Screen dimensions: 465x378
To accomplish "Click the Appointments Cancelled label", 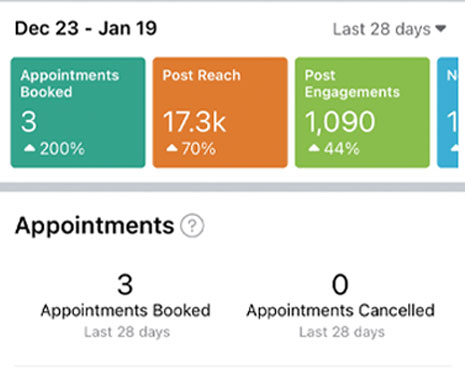I will pyautogui.click(x=340, y=311).
